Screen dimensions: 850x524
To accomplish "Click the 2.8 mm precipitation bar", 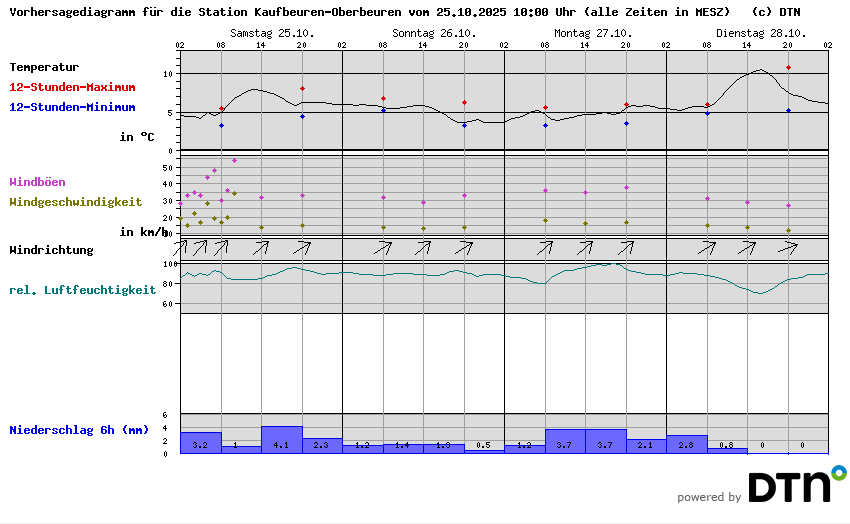I will pyautogui.click(x=687, y=444).
